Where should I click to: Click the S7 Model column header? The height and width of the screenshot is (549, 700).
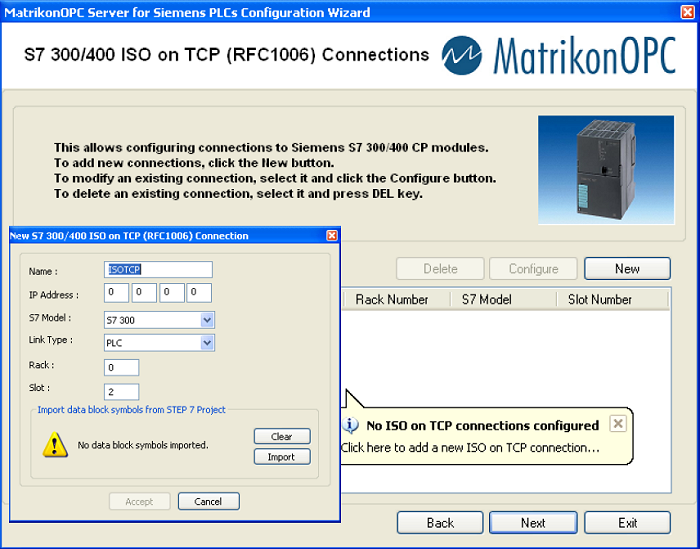(x=503, y=299)
